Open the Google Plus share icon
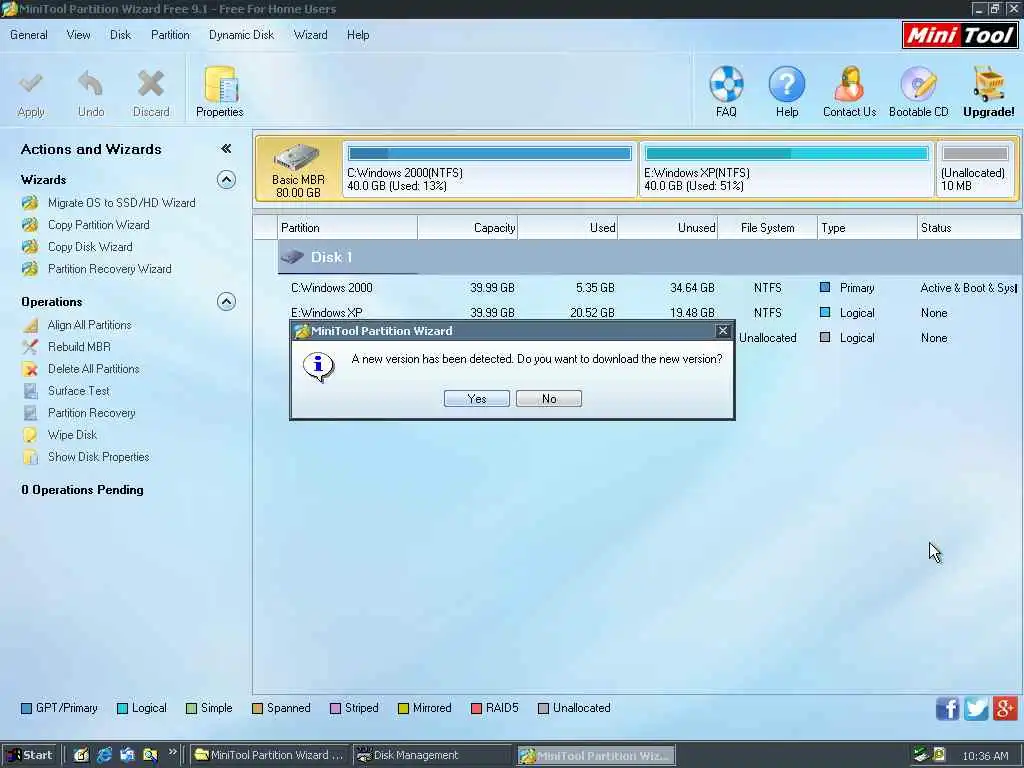1024x768 pixels. pyautogui.click(x=1005, y=709)
